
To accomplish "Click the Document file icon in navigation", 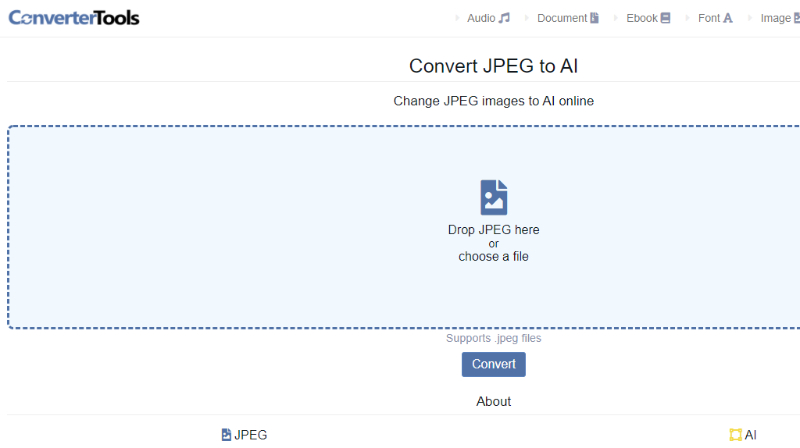I will 594,18.
